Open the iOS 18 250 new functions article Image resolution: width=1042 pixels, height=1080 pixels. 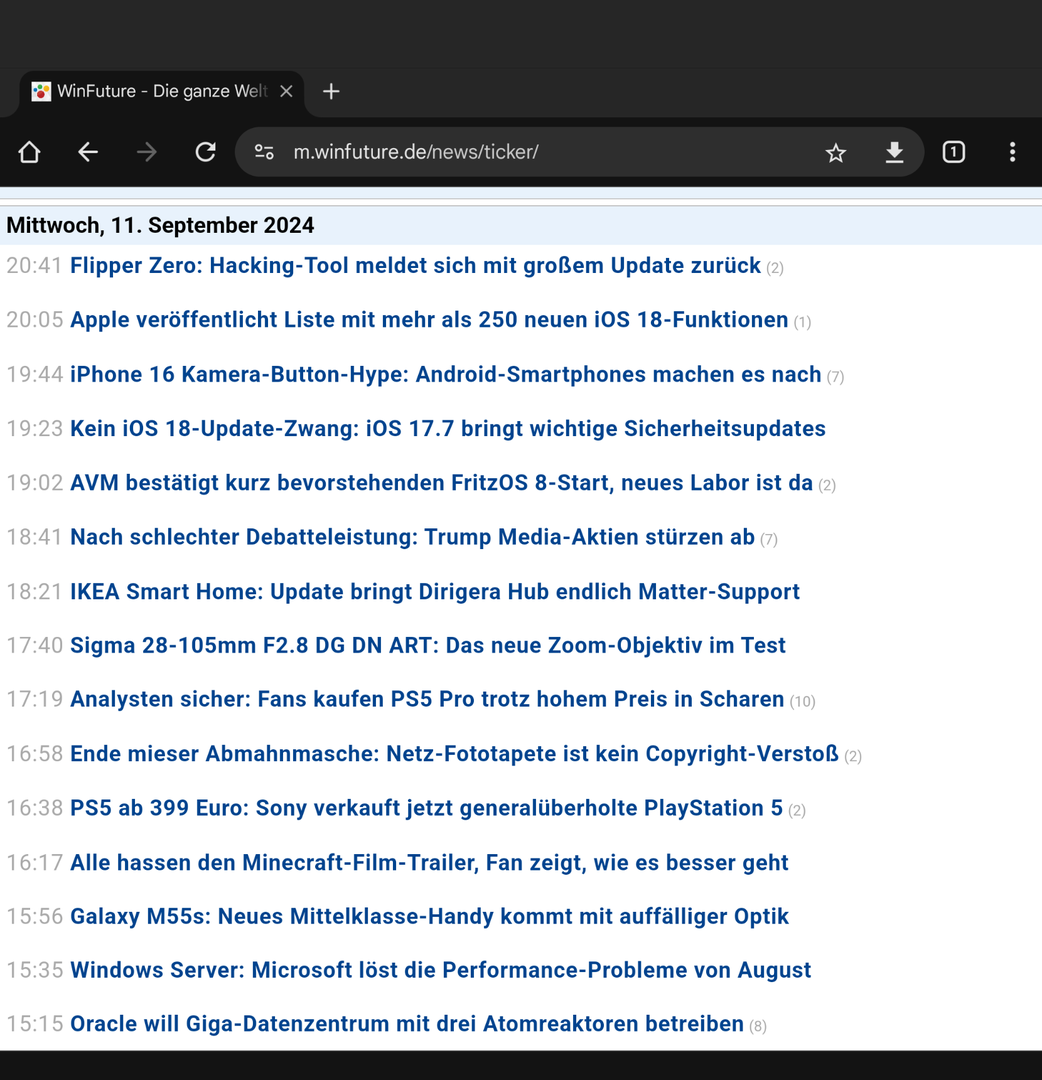point(429,320)
